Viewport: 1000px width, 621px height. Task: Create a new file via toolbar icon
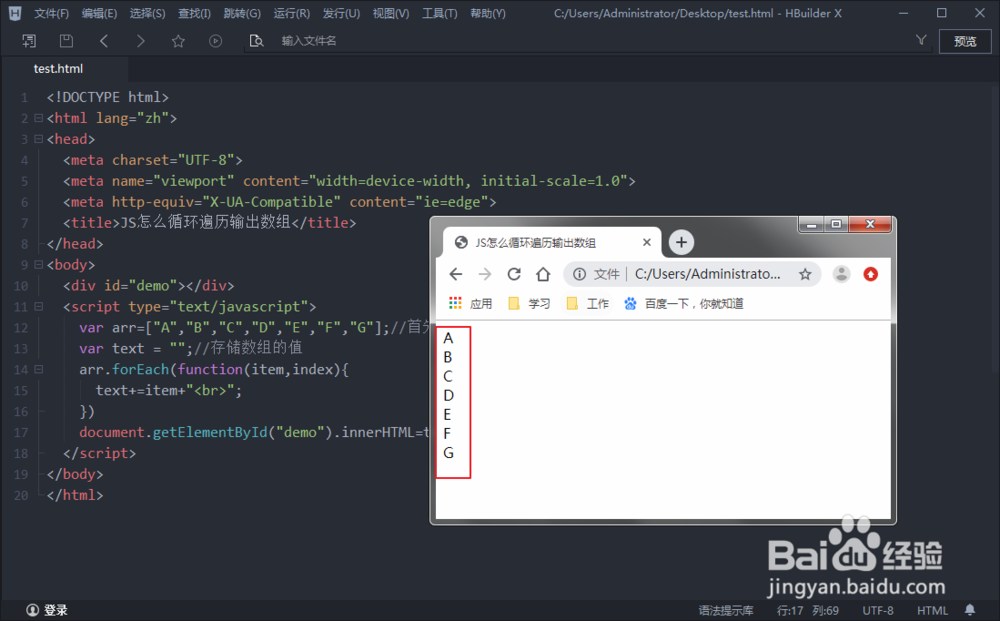coord(28,40)
